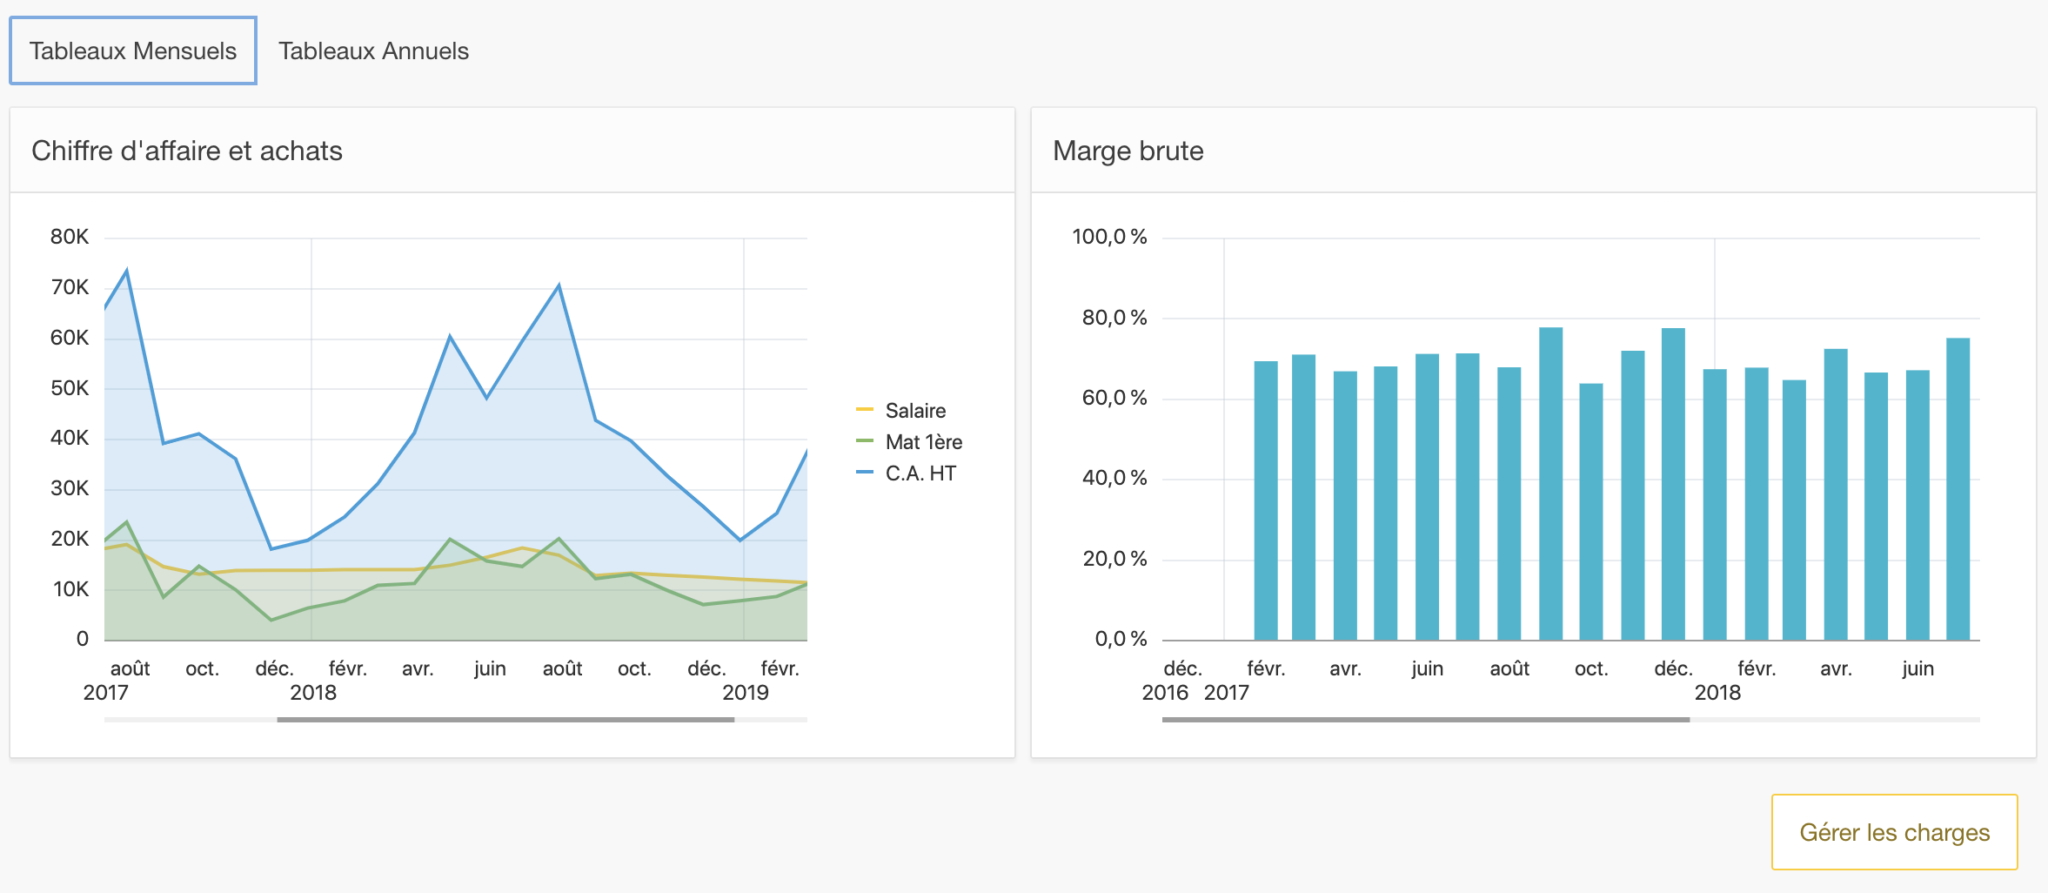The width and height of the screenshot is (2048, 893).
Task: Toggle the C.A. HT series legend label
Action: [x=920, y=474]
